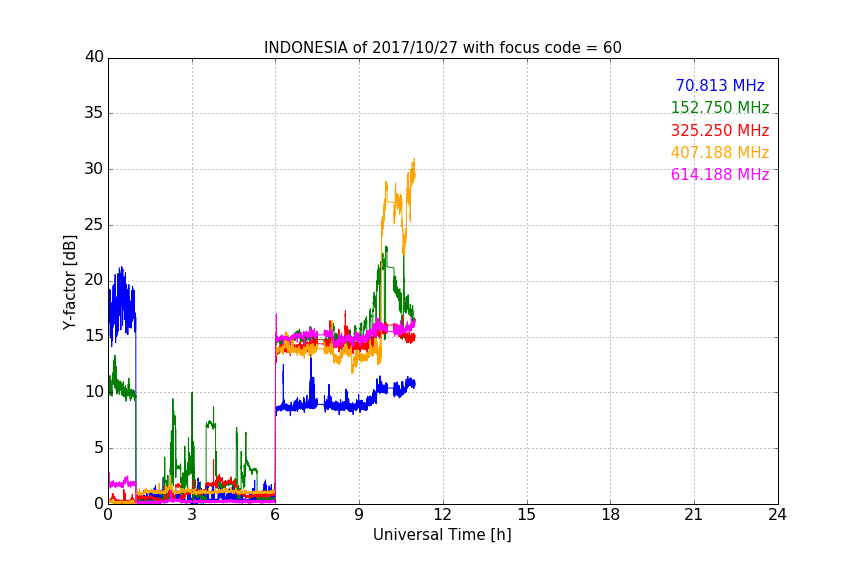The width and height of the screenshot is (864, 576).
Task: Click the x-axis tick value 9
Action: pos(359,515)
